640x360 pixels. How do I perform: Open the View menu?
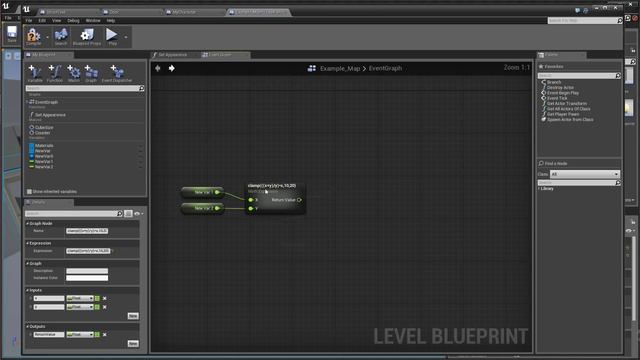point(57,20)
